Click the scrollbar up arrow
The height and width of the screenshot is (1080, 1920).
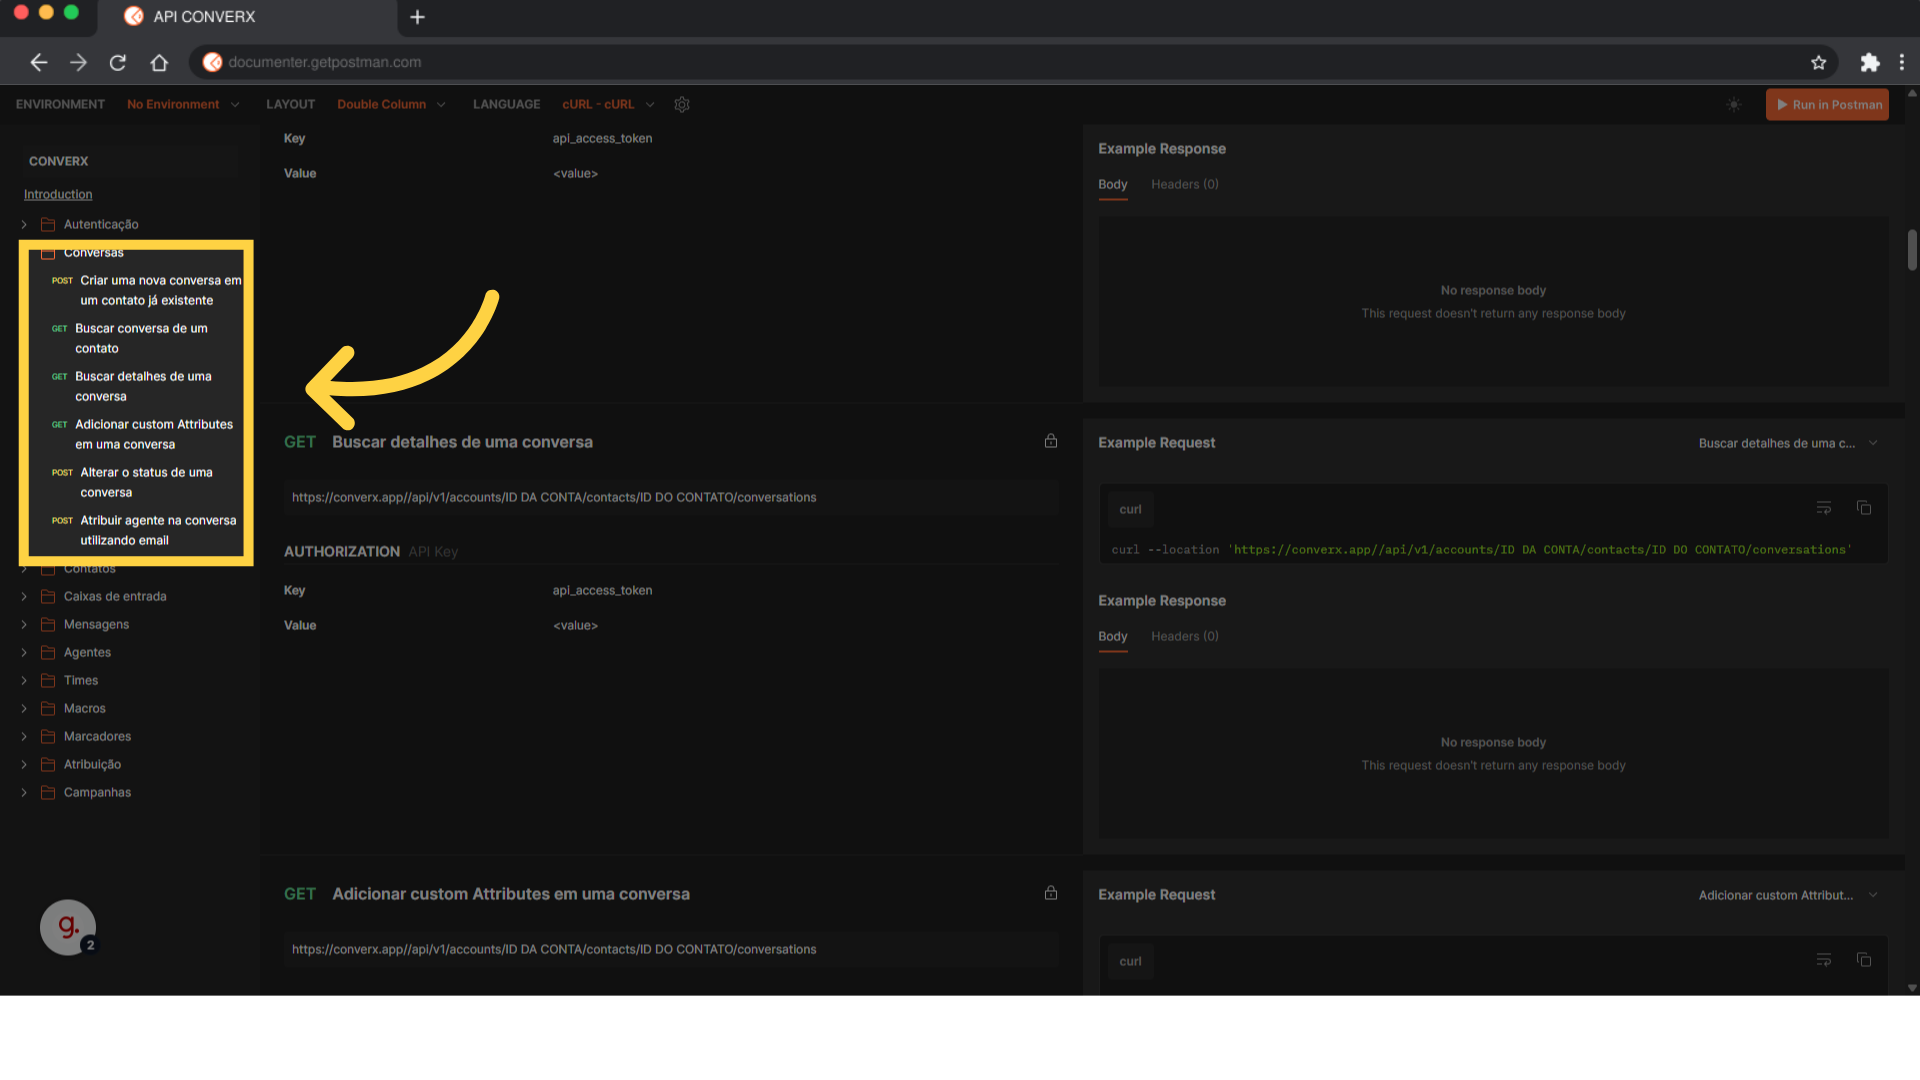(x=1912, y=93)
